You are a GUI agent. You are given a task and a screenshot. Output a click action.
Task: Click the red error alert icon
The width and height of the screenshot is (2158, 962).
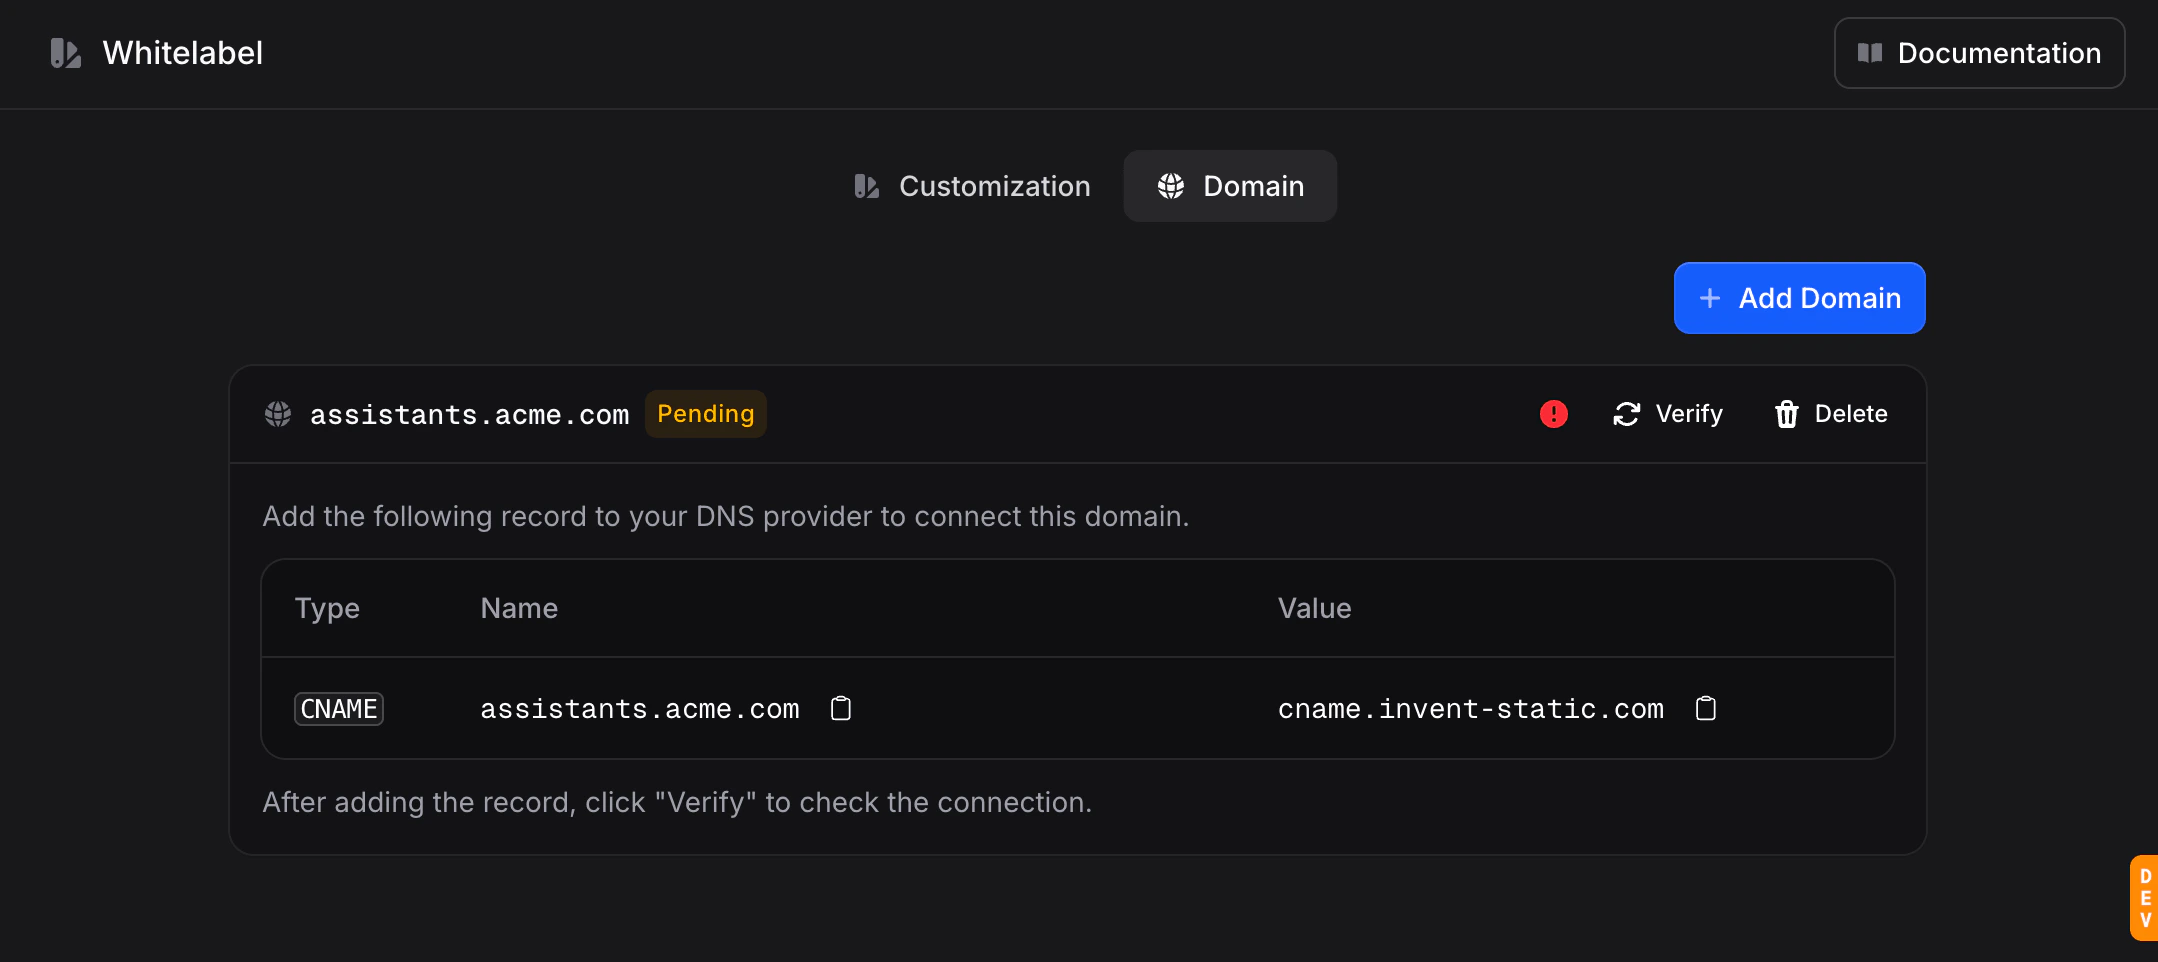click(1554, 414)
